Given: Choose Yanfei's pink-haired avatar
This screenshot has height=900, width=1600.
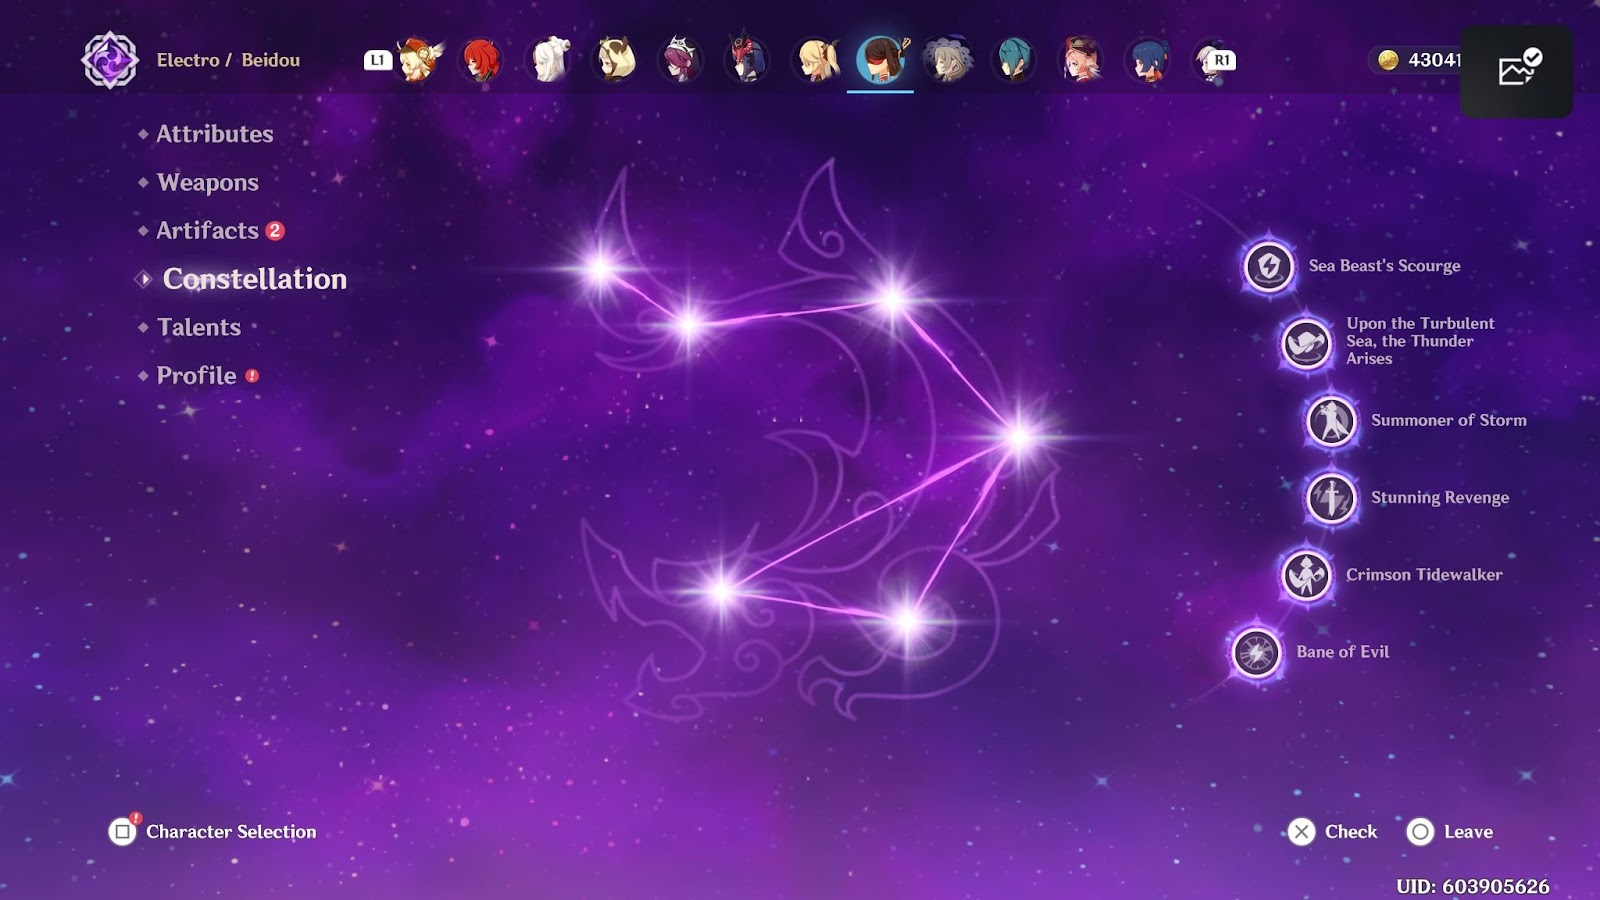Looking at the screenshot, I should [x=1081, y=60].
